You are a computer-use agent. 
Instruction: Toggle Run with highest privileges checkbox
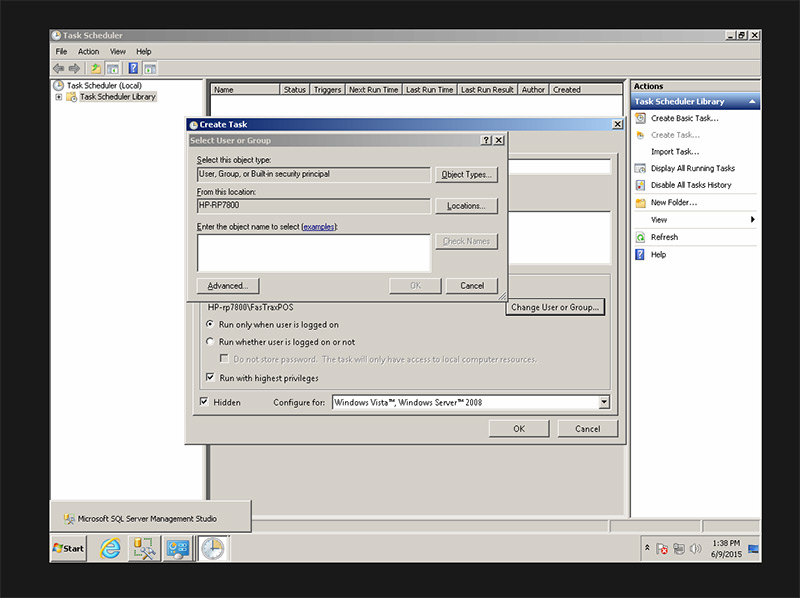click(x=210, y=378)
